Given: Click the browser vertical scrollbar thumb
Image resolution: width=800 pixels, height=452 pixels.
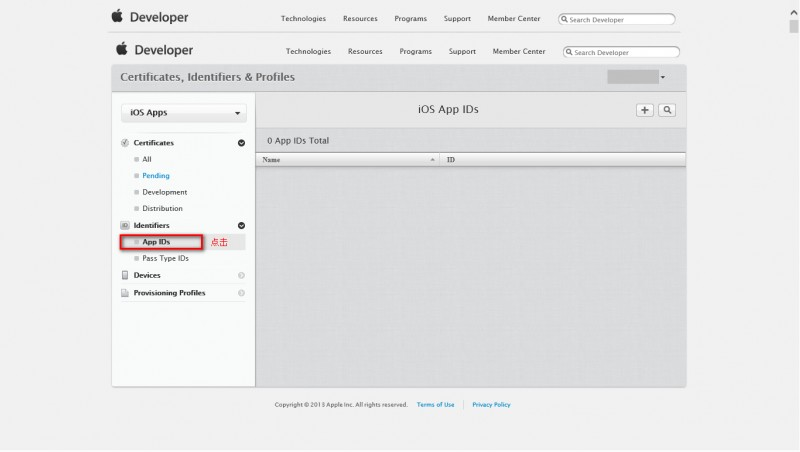Looking at the screenshot, I should pyautogui.click(x=794, y=27).
